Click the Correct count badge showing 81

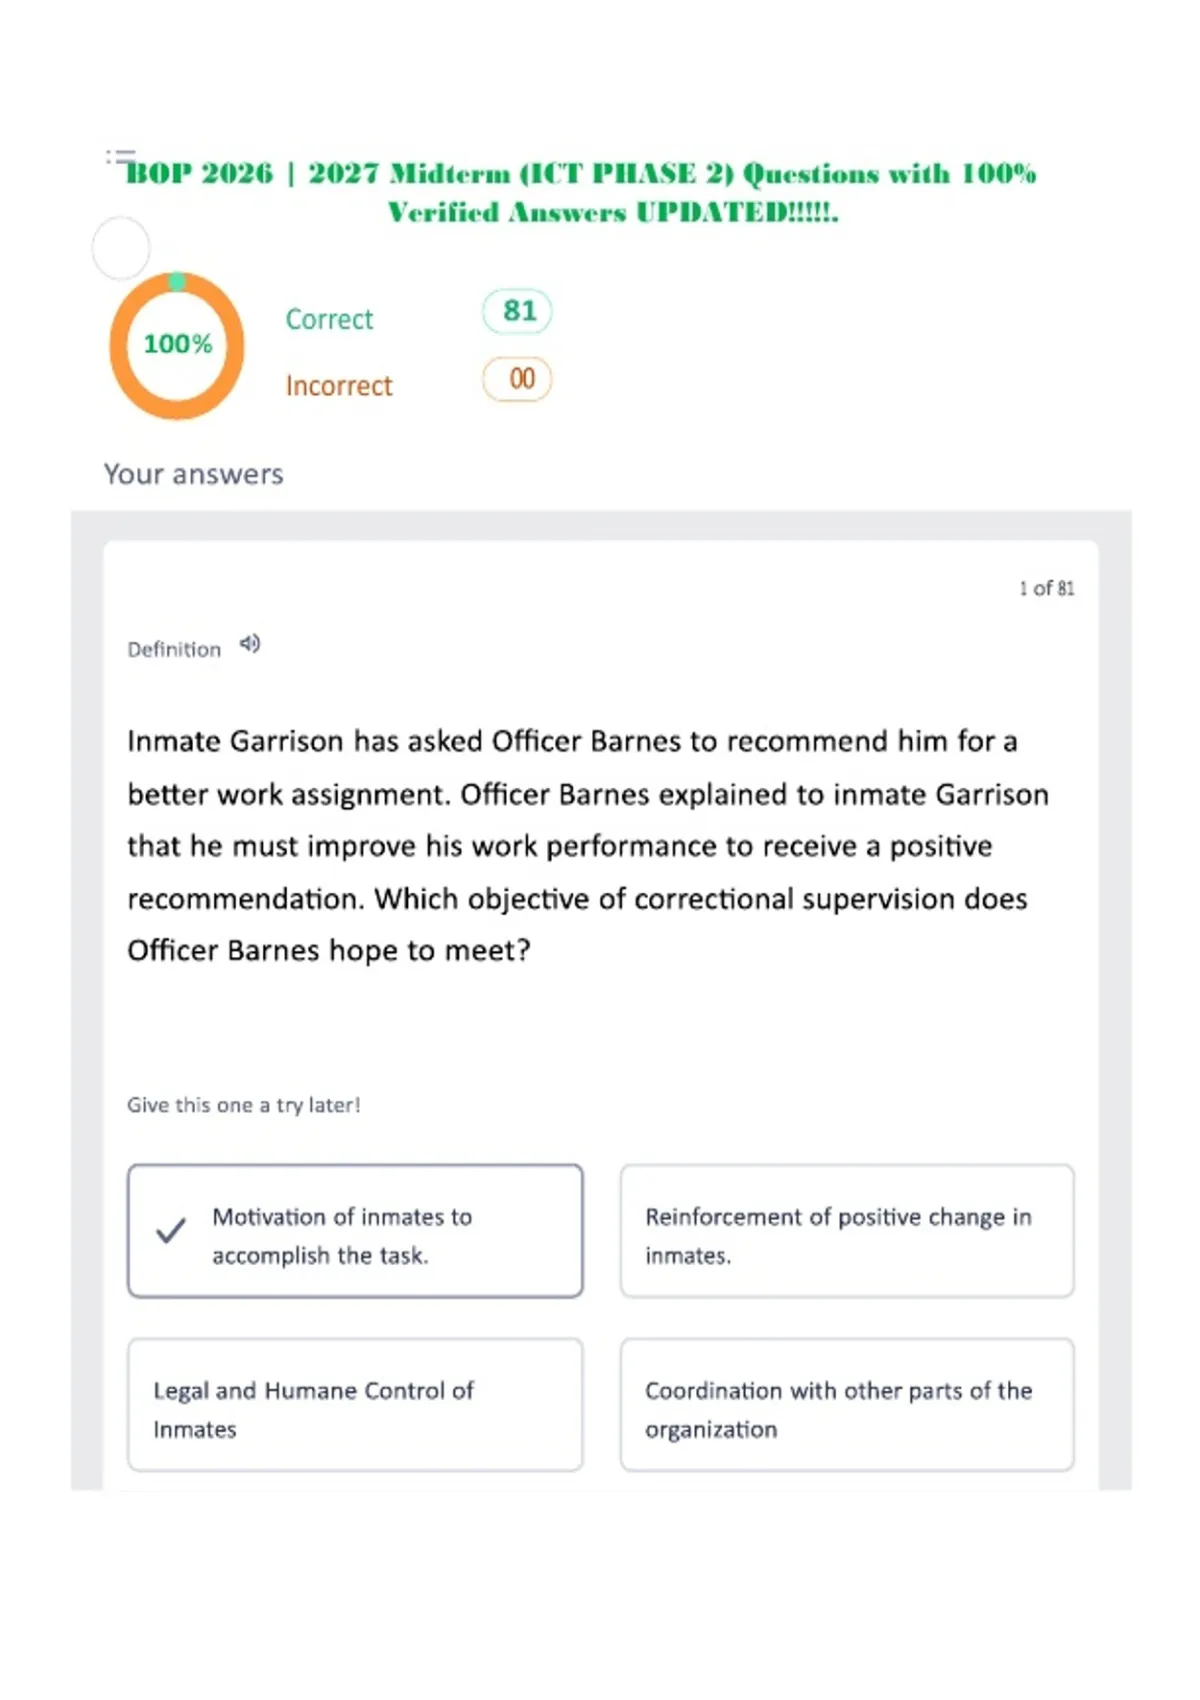517,311
